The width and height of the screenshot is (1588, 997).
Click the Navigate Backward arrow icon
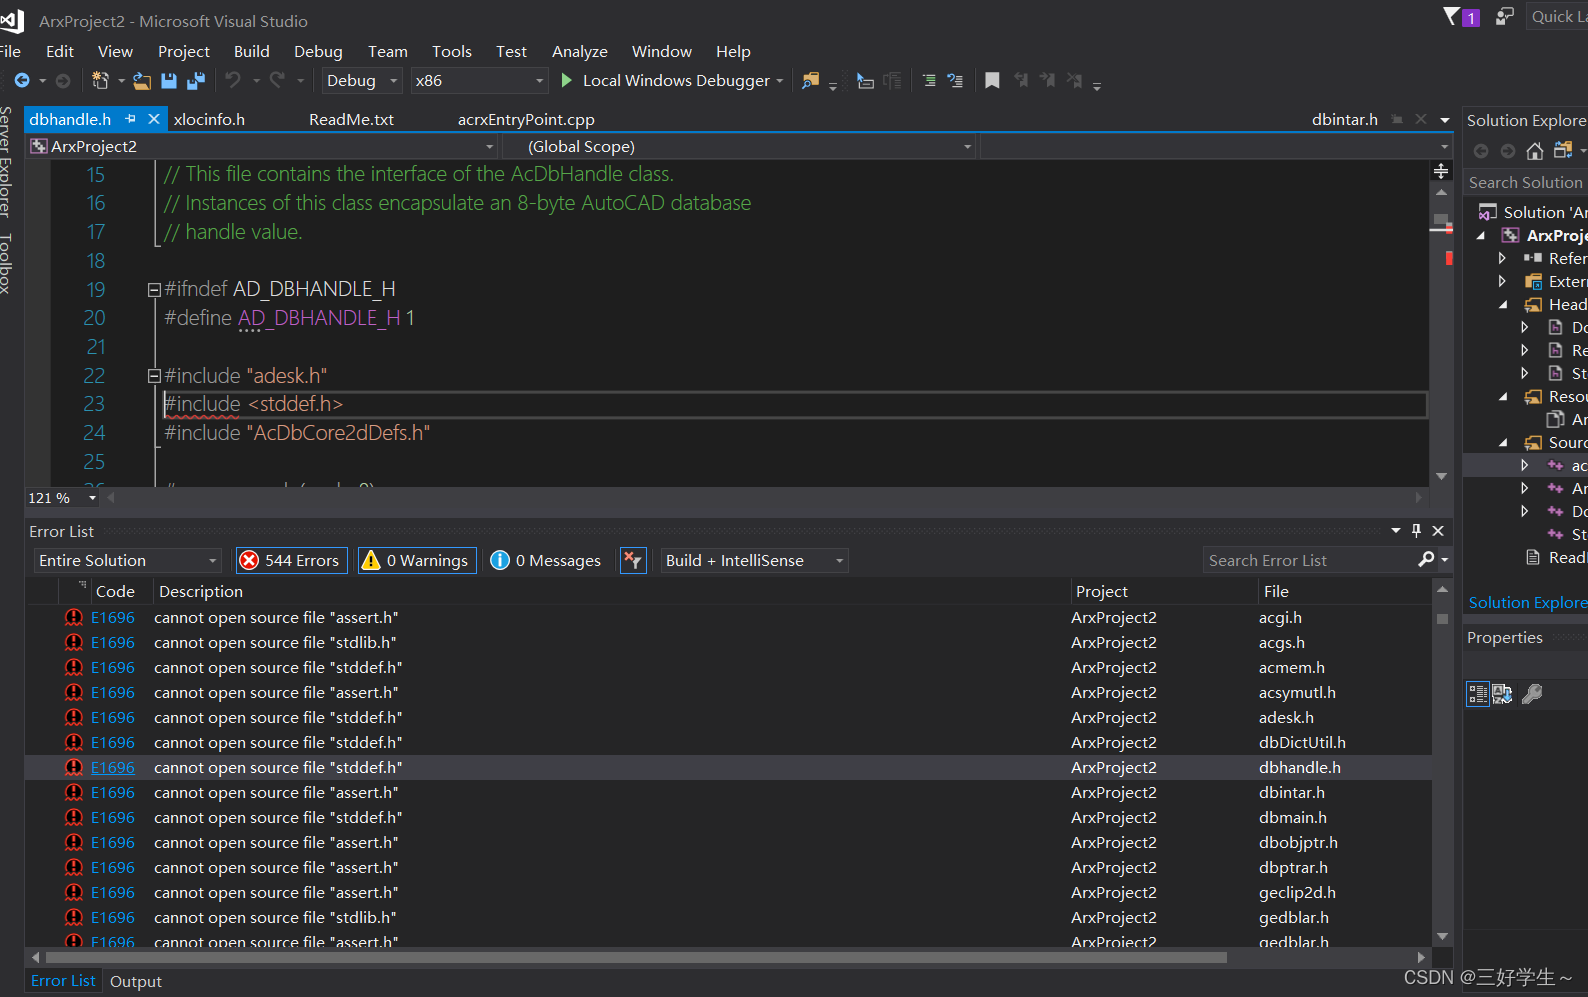point(22,81)
